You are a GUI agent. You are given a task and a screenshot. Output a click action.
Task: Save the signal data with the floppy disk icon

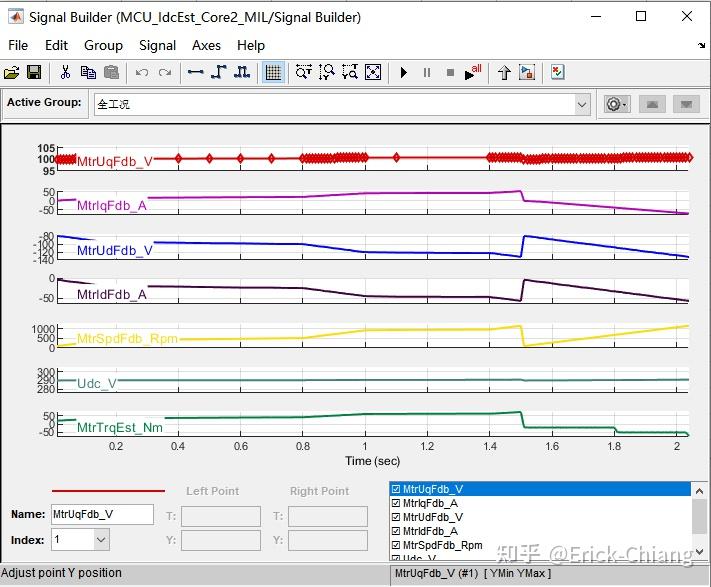point(34,73)
